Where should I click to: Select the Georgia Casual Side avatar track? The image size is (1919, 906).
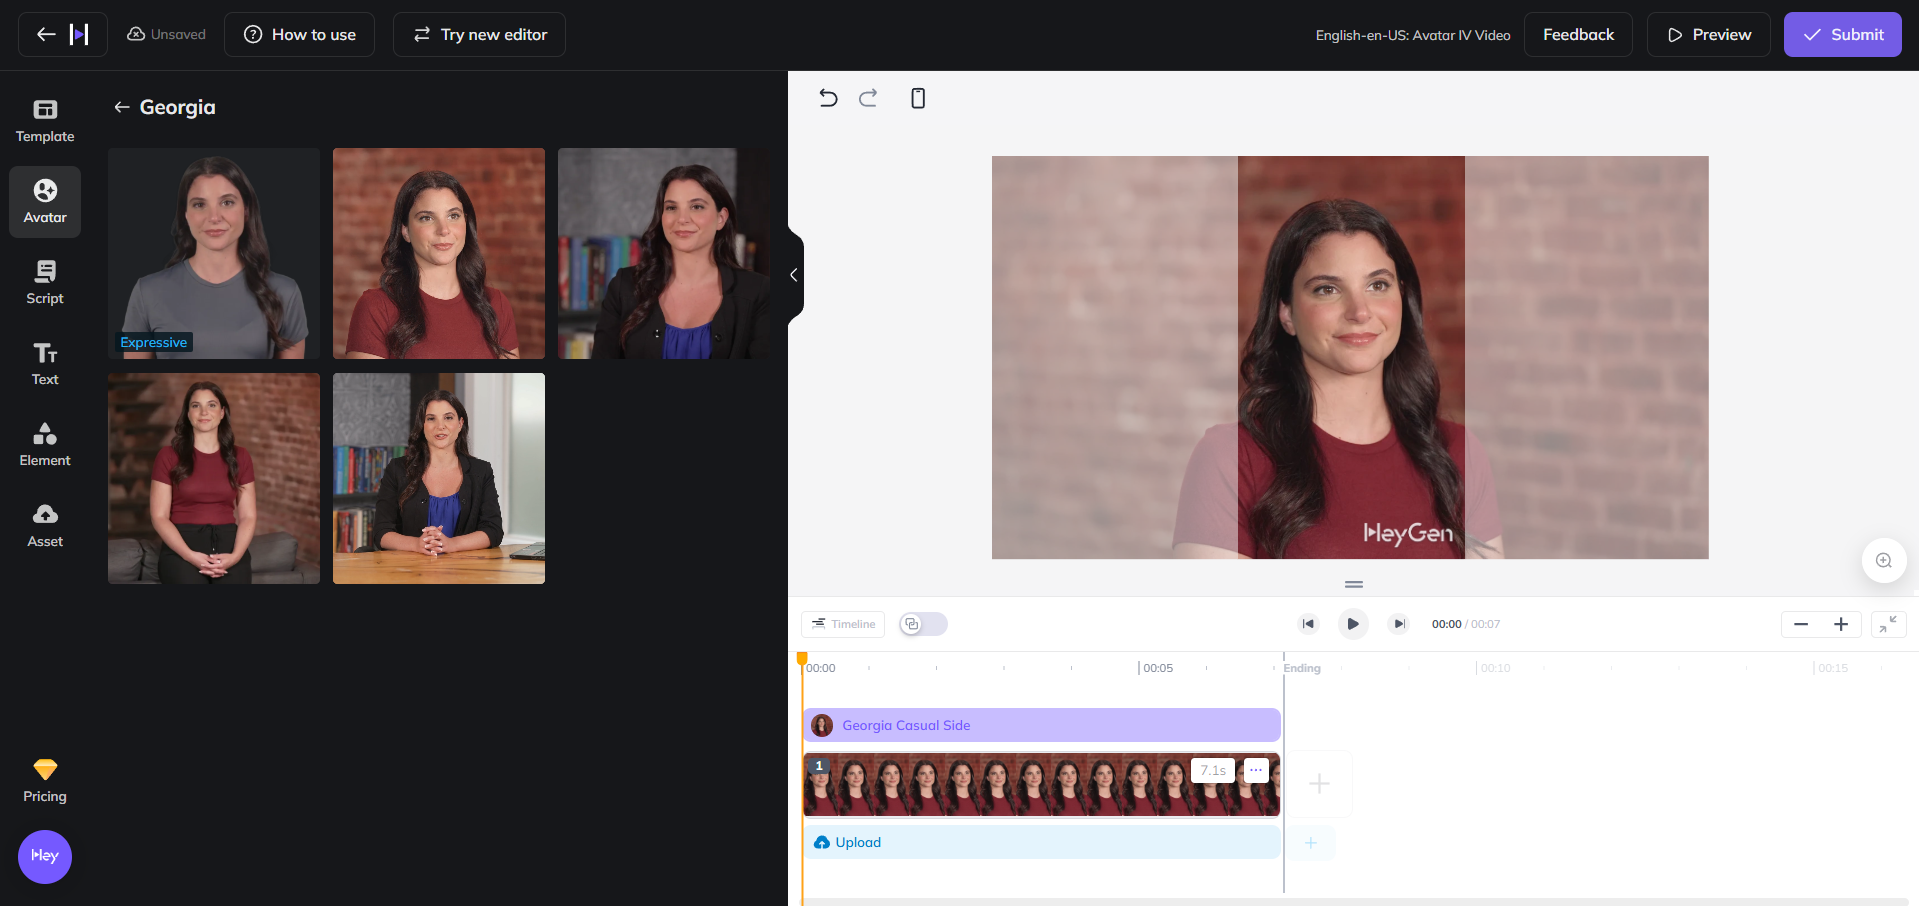pyautogui.click(x=1042, y=725)
